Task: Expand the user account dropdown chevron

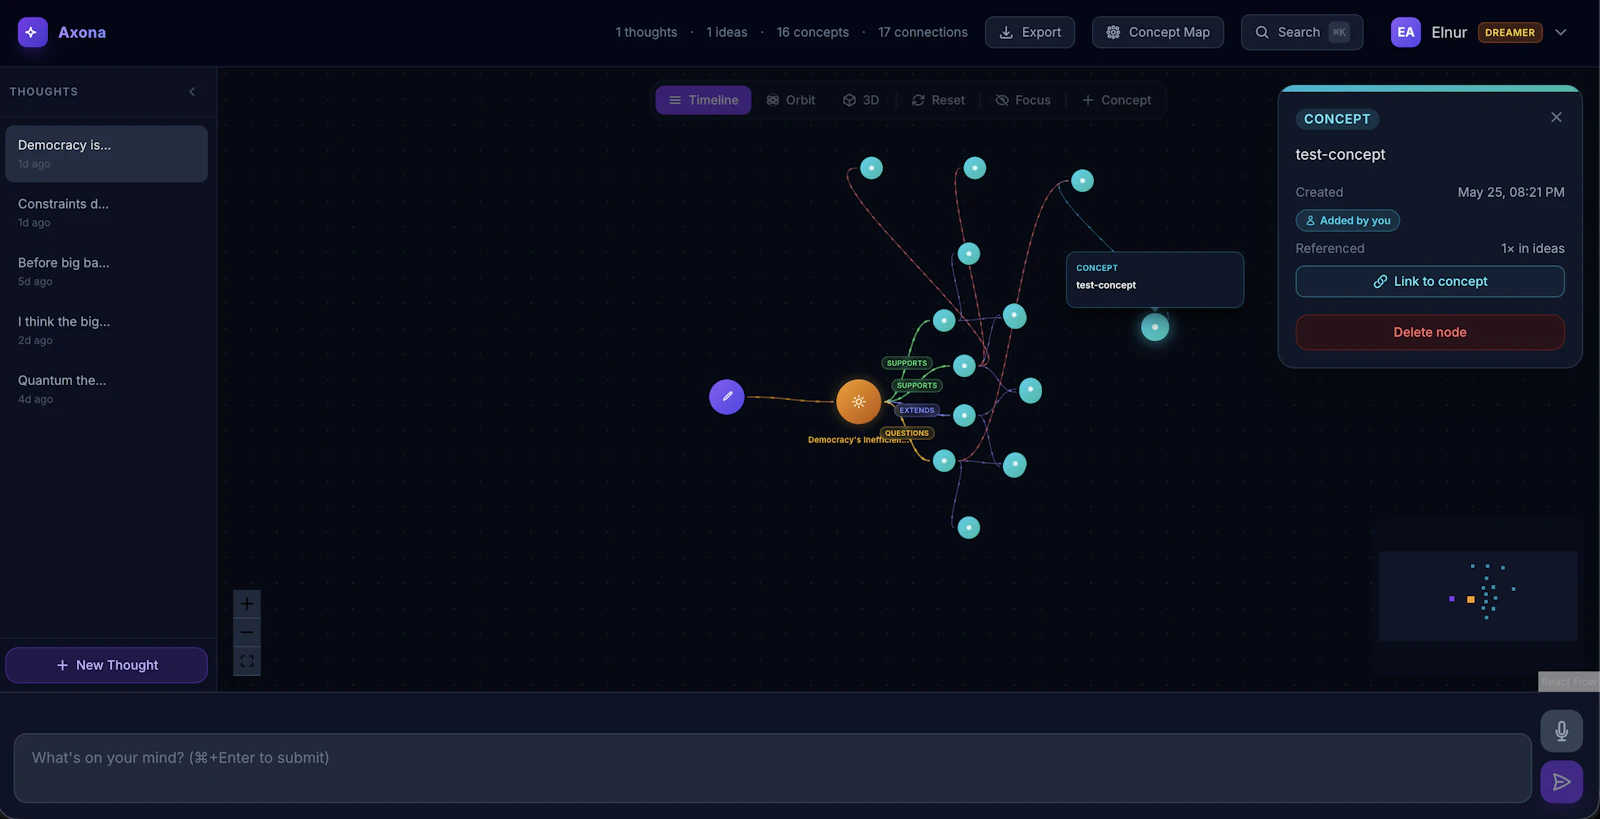Action: click(x=1561, y=32)
